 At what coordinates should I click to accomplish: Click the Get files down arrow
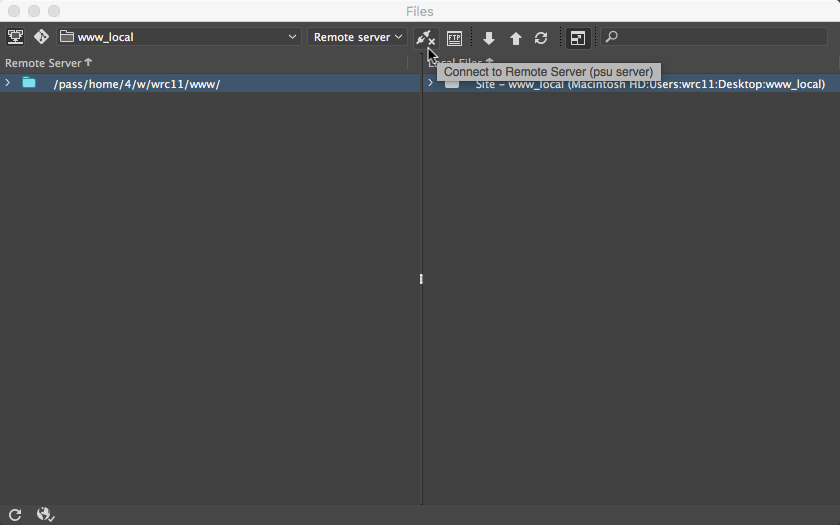coord(489,38)
